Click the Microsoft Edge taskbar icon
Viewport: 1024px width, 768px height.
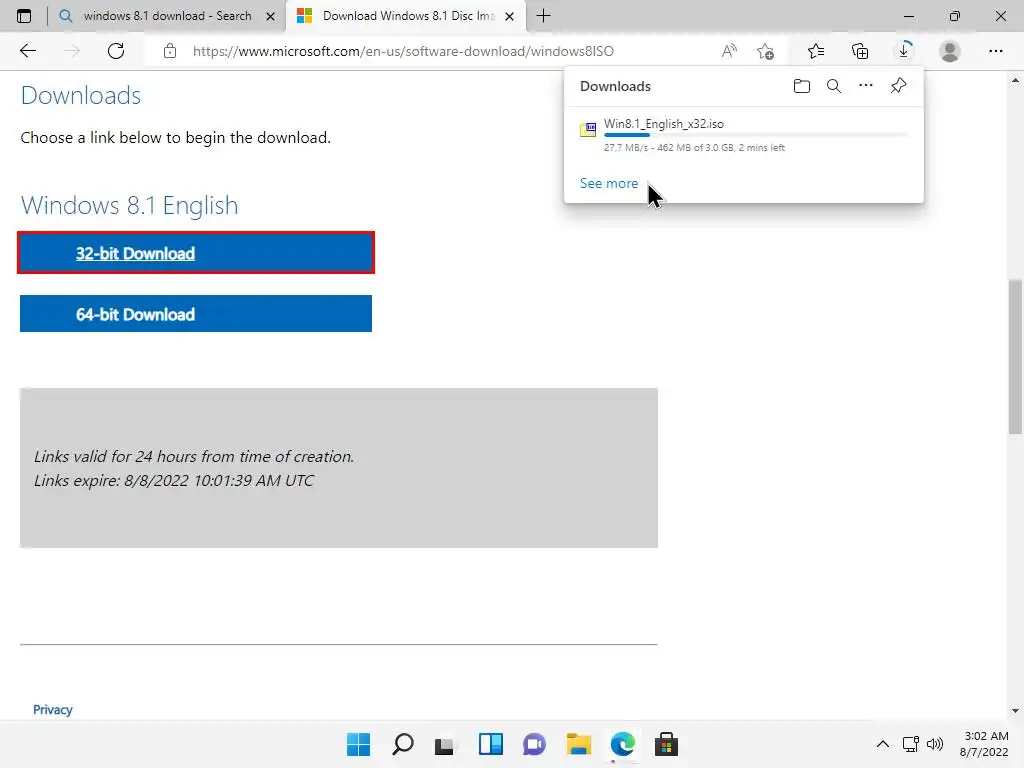click(x=622, y=744)
